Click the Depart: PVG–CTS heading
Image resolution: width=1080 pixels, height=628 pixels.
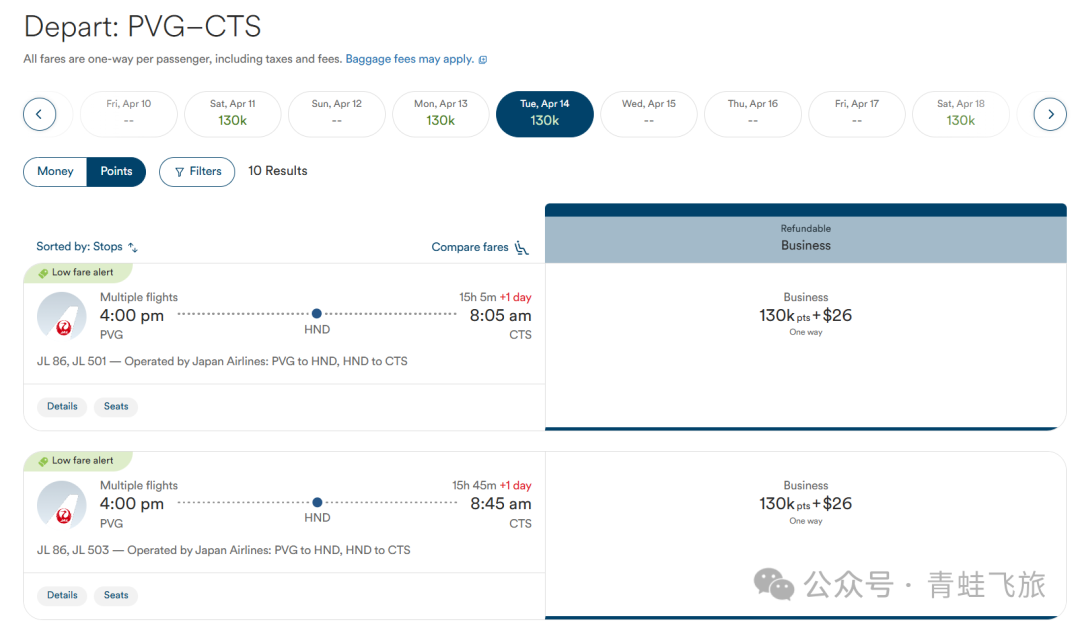point(143,27)
